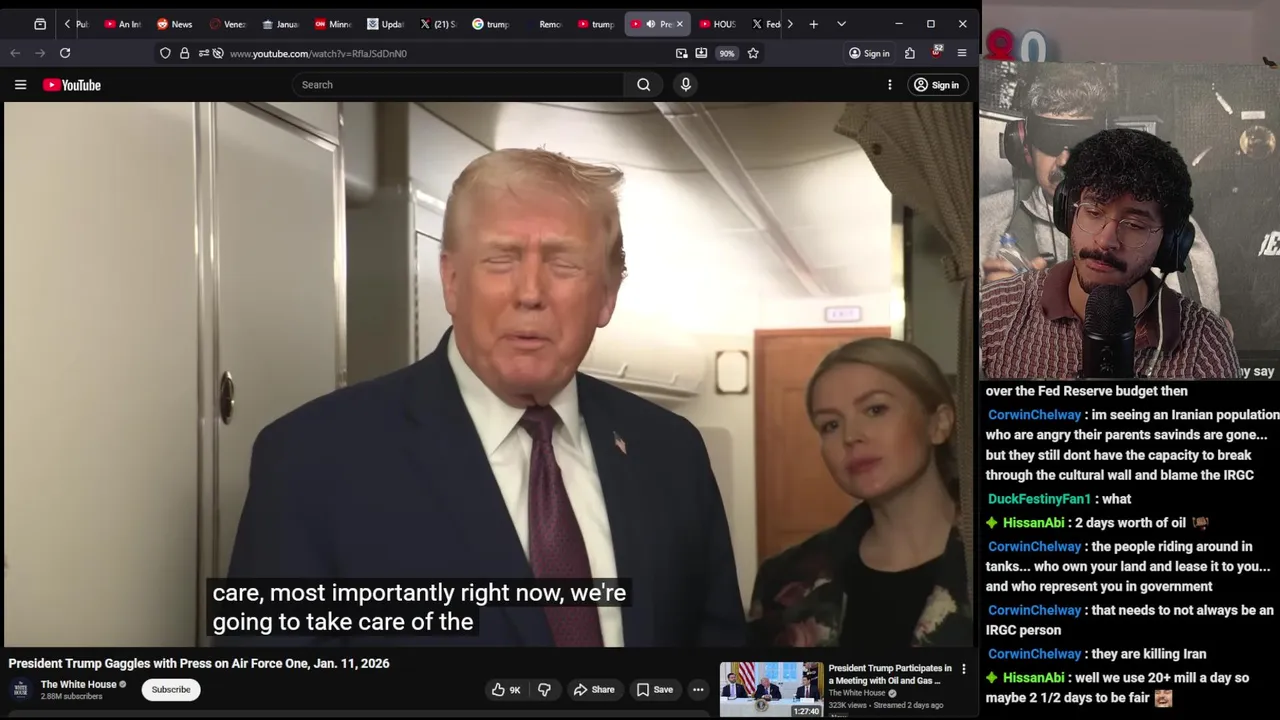Dislike the video with thumbs down
The height and width of the screenshot is (720, 1280).
pos(544,689)
